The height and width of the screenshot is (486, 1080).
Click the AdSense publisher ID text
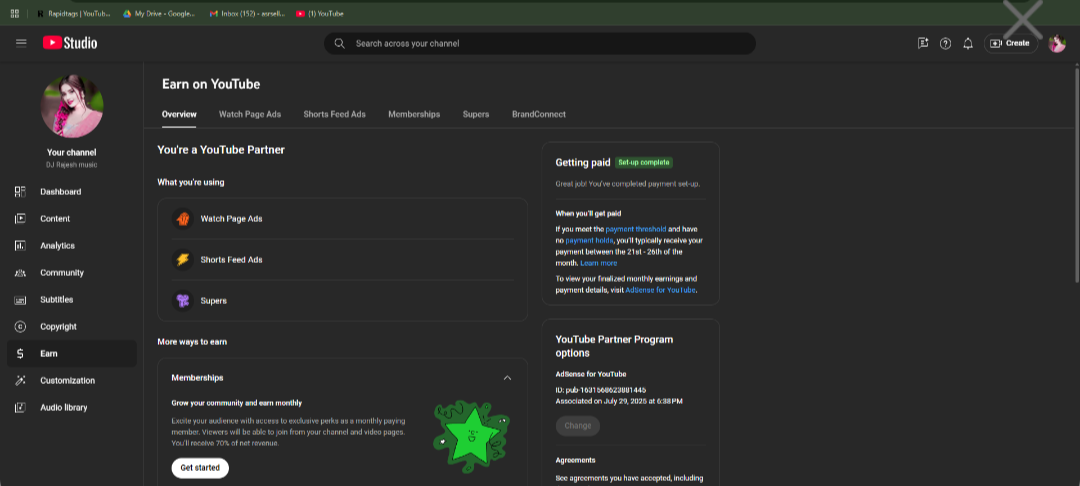(601, 390)
